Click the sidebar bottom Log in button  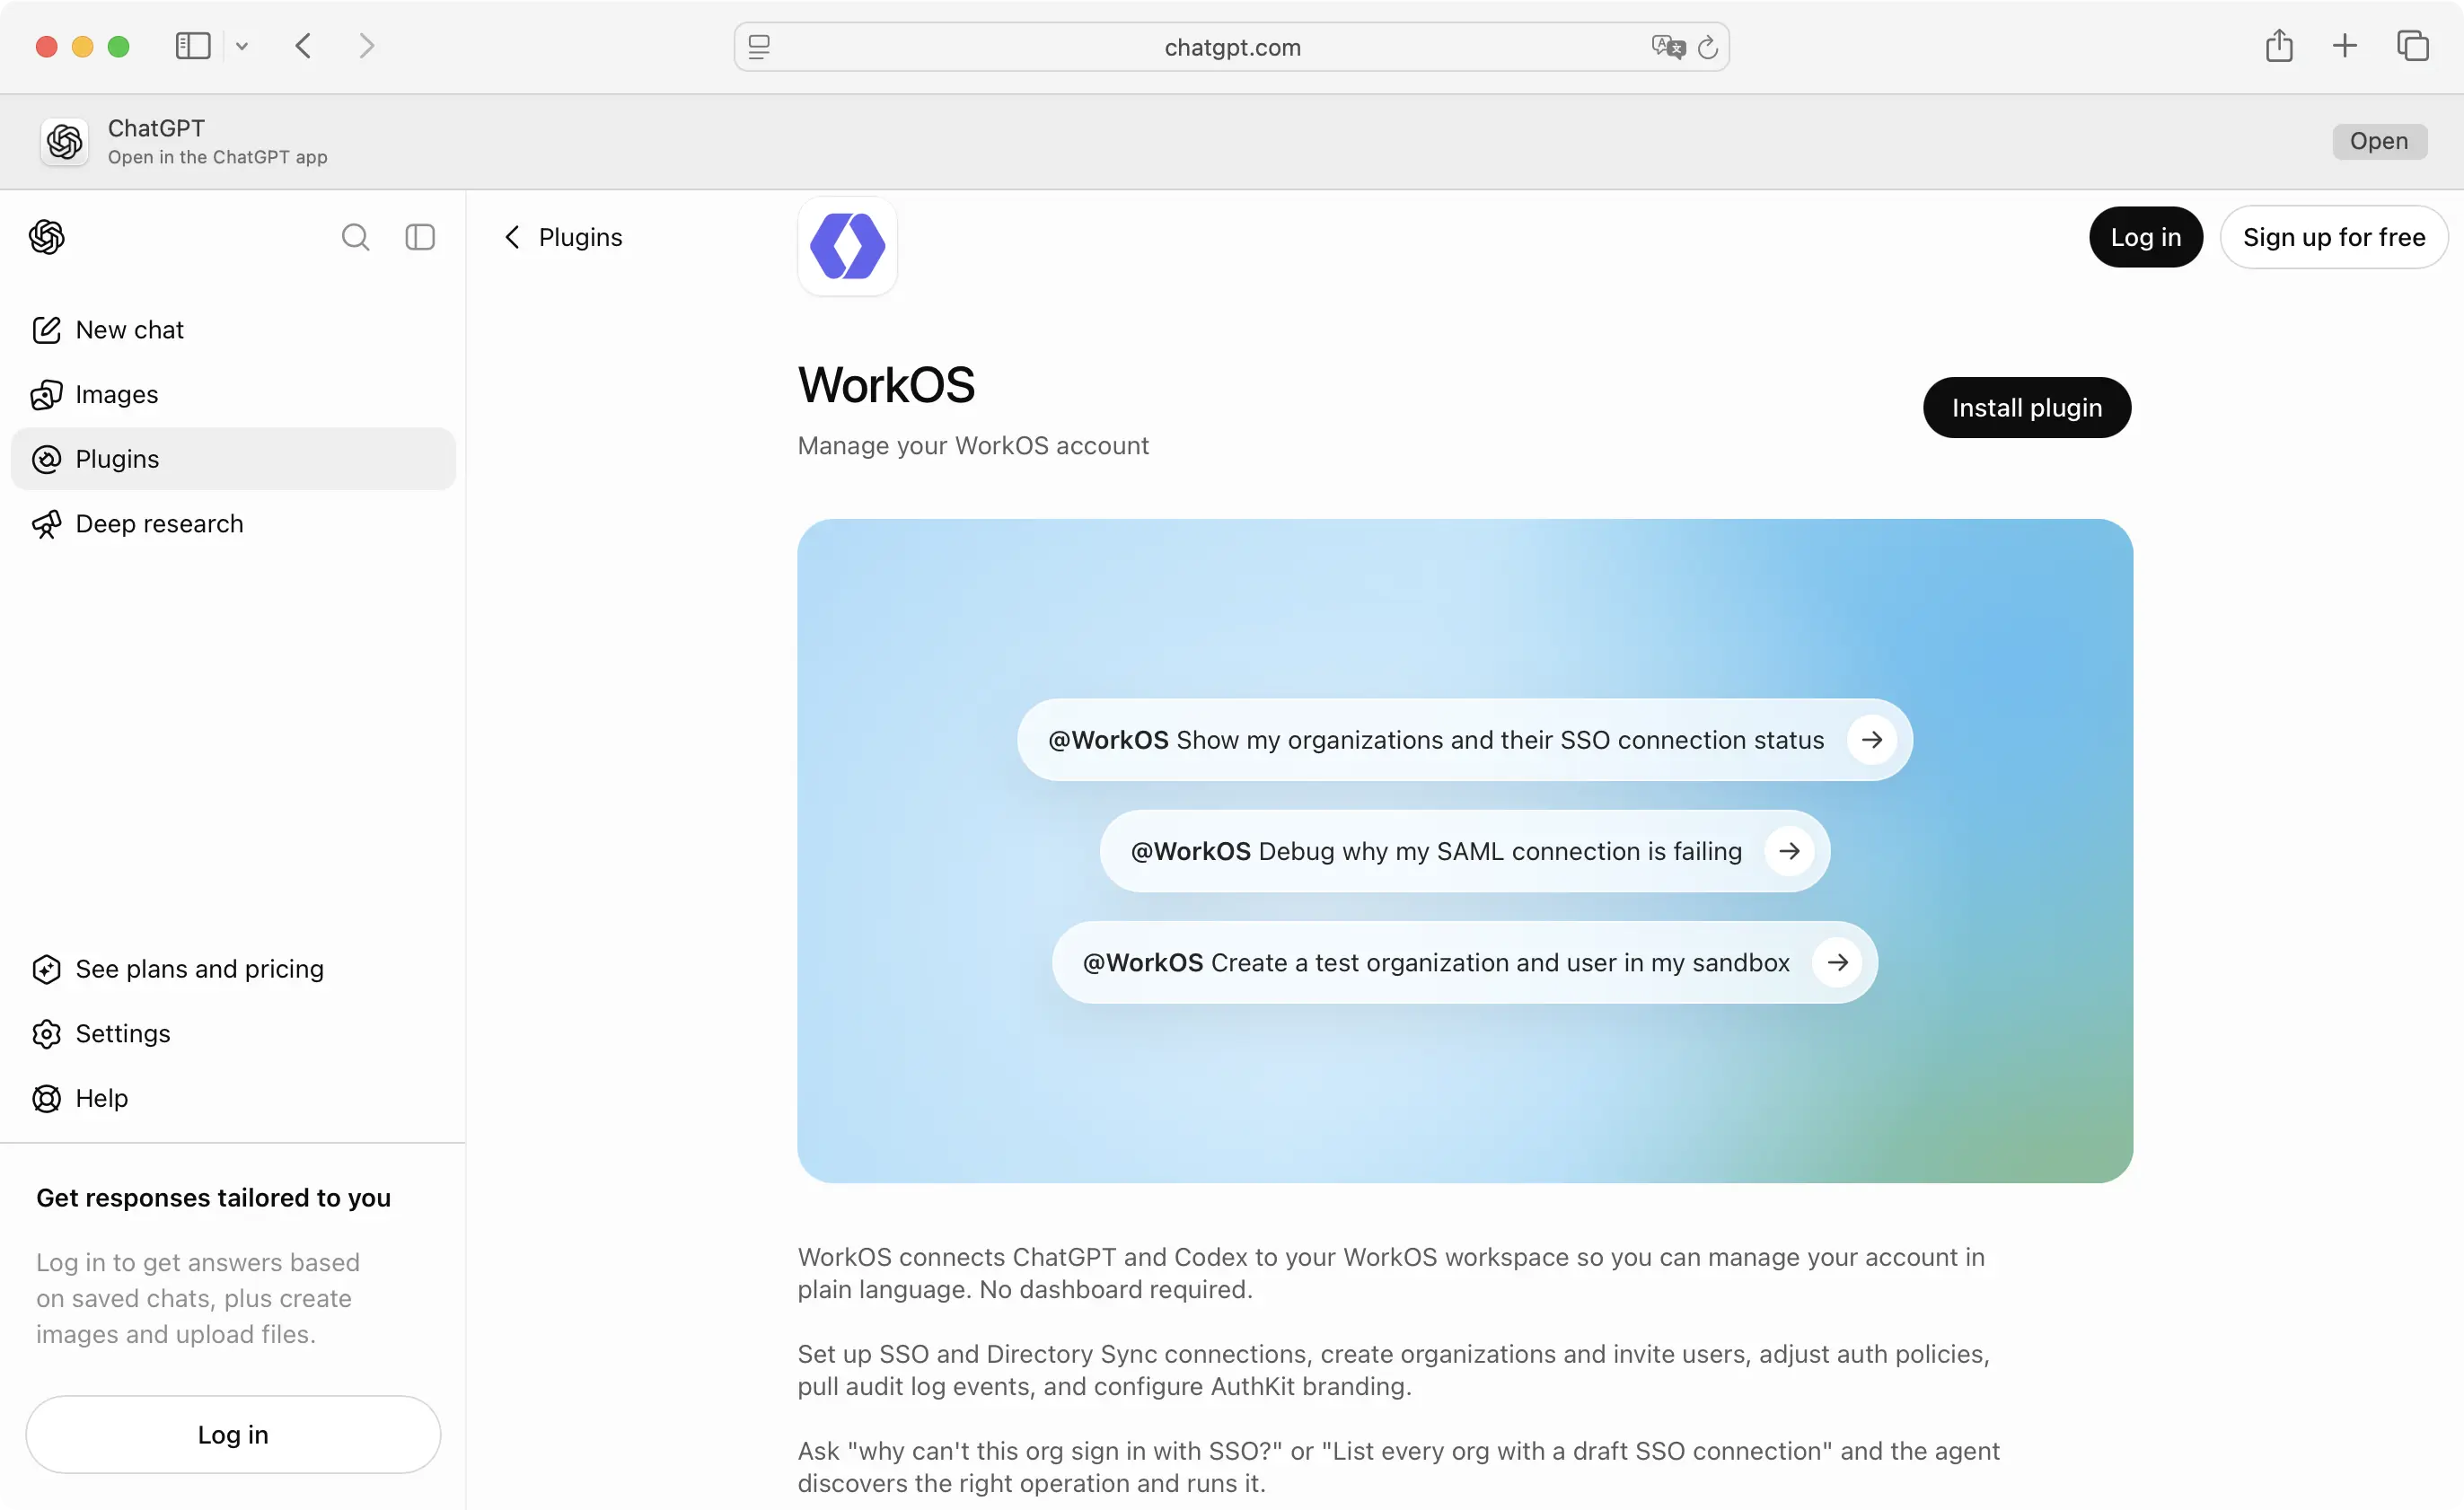[x=233, y=1434]
